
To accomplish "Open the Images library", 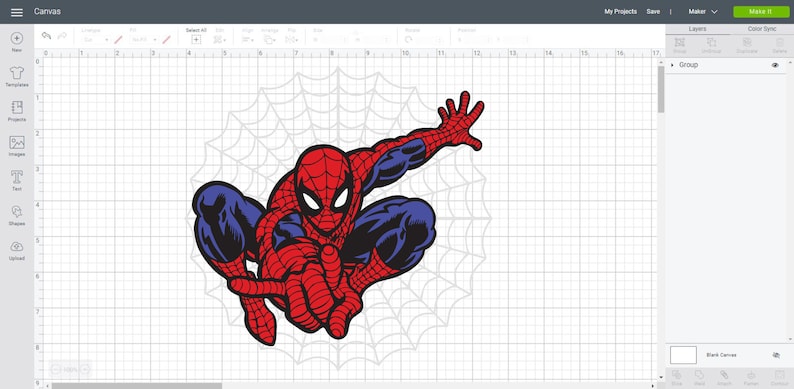I will [17, 146].
